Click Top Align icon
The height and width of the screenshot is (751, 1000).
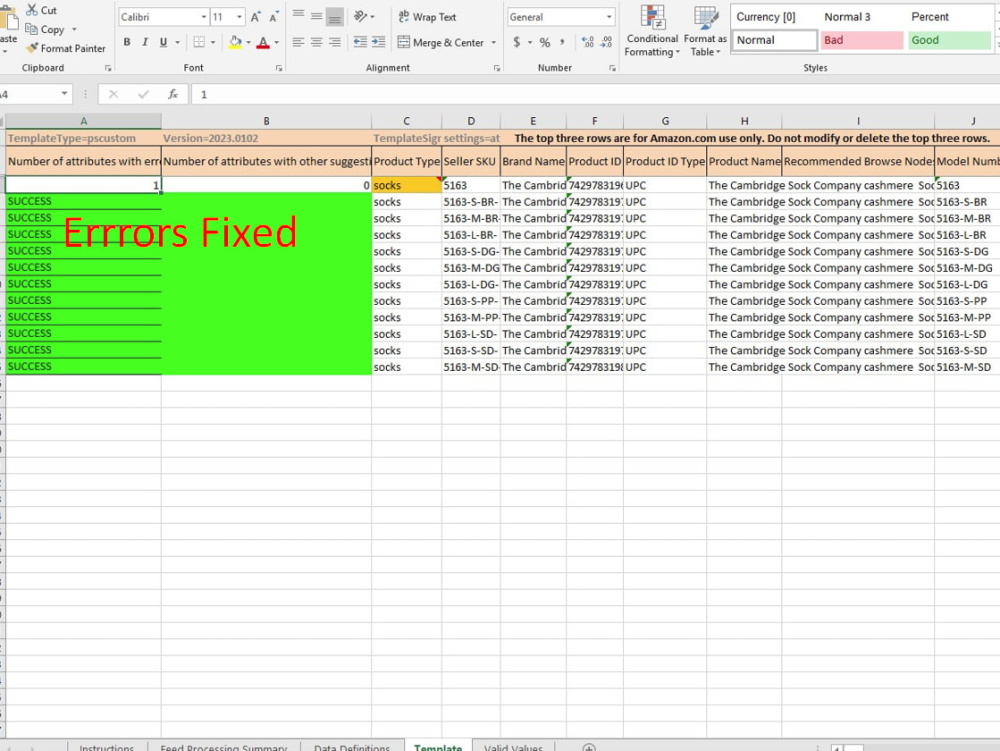[x=298, y=16]
